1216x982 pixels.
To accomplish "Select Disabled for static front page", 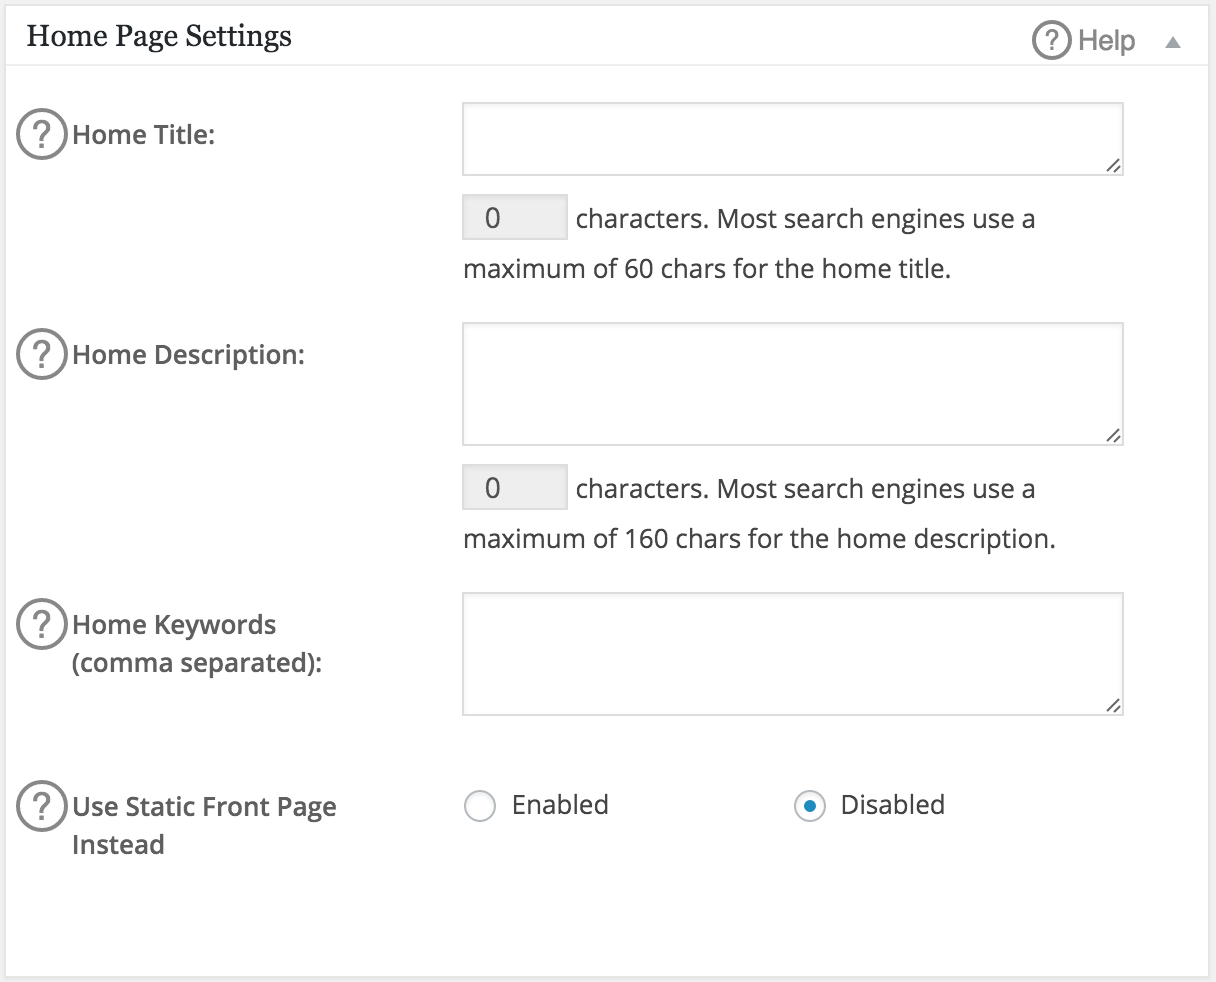I will 810,806.
